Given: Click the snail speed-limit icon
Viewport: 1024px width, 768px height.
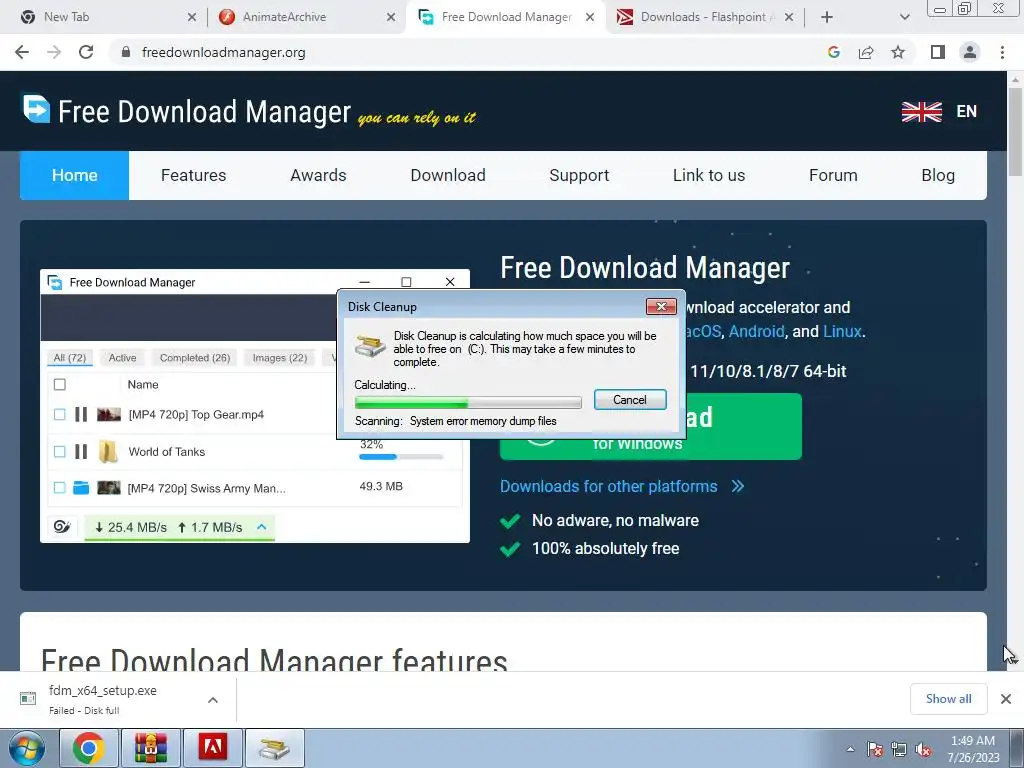Looking at the screenshot, I should coord(62,526).
